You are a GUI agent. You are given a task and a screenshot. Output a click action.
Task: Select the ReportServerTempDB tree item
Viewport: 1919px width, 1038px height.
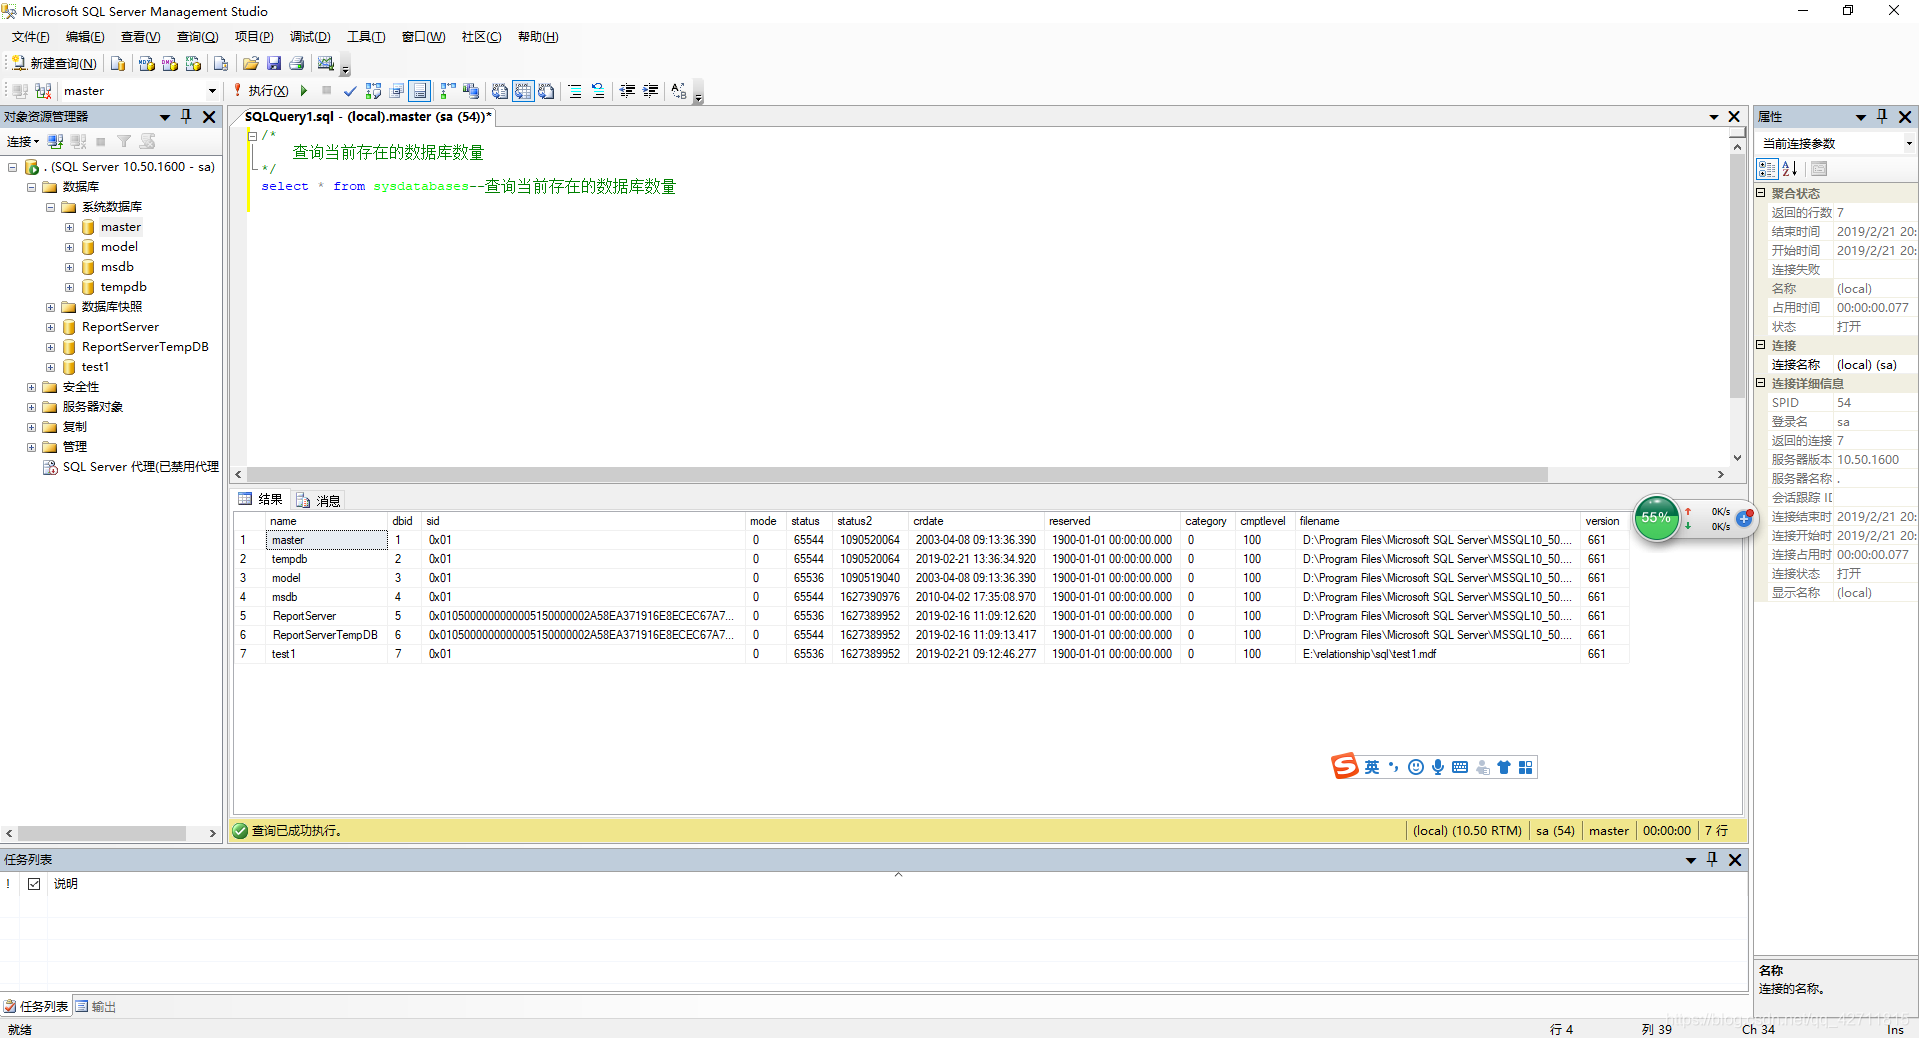(145, 347)
